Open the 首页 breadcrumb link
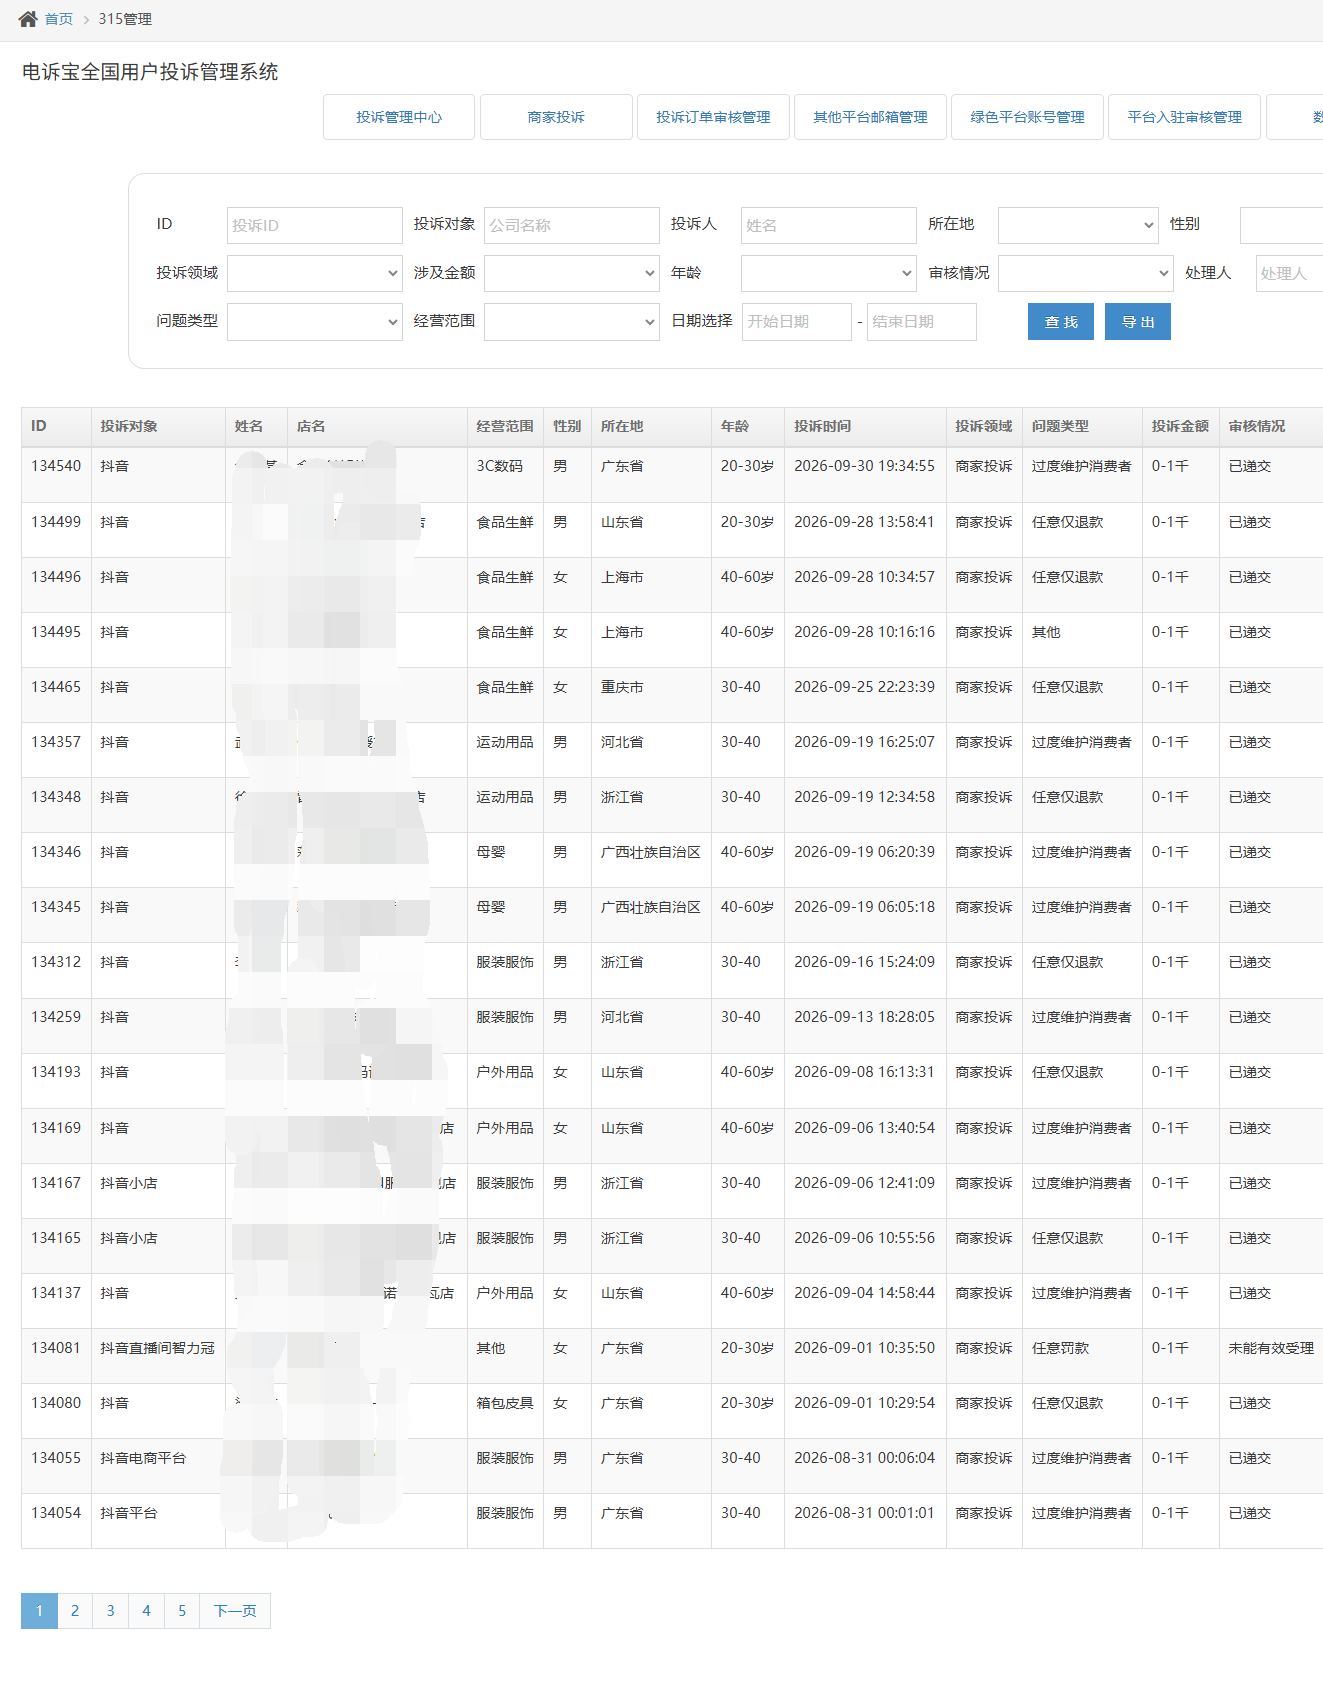This screenshot has width=1323, height=1687. tap(59, 19)
